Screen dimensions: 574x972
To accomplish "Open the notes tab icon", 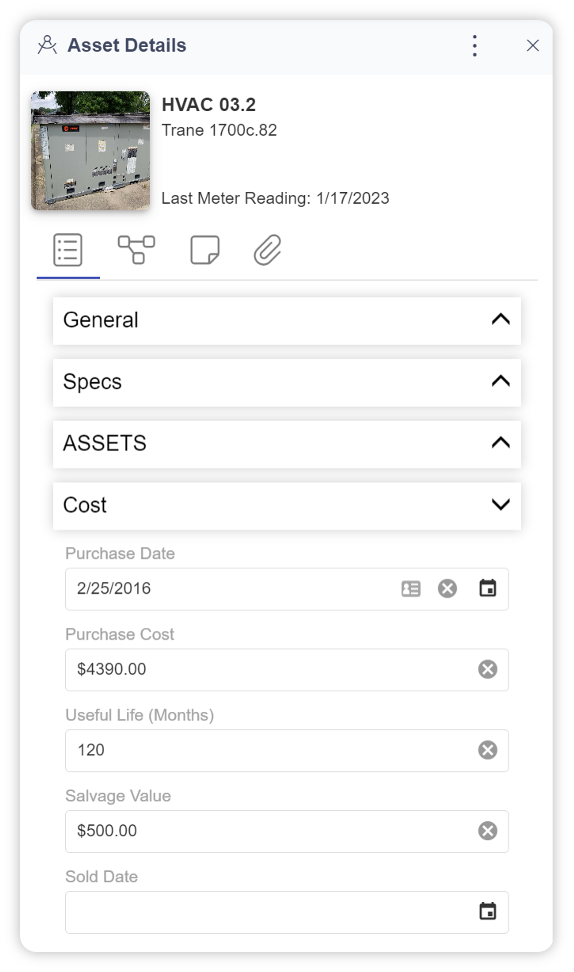I will tap(205, 250).
